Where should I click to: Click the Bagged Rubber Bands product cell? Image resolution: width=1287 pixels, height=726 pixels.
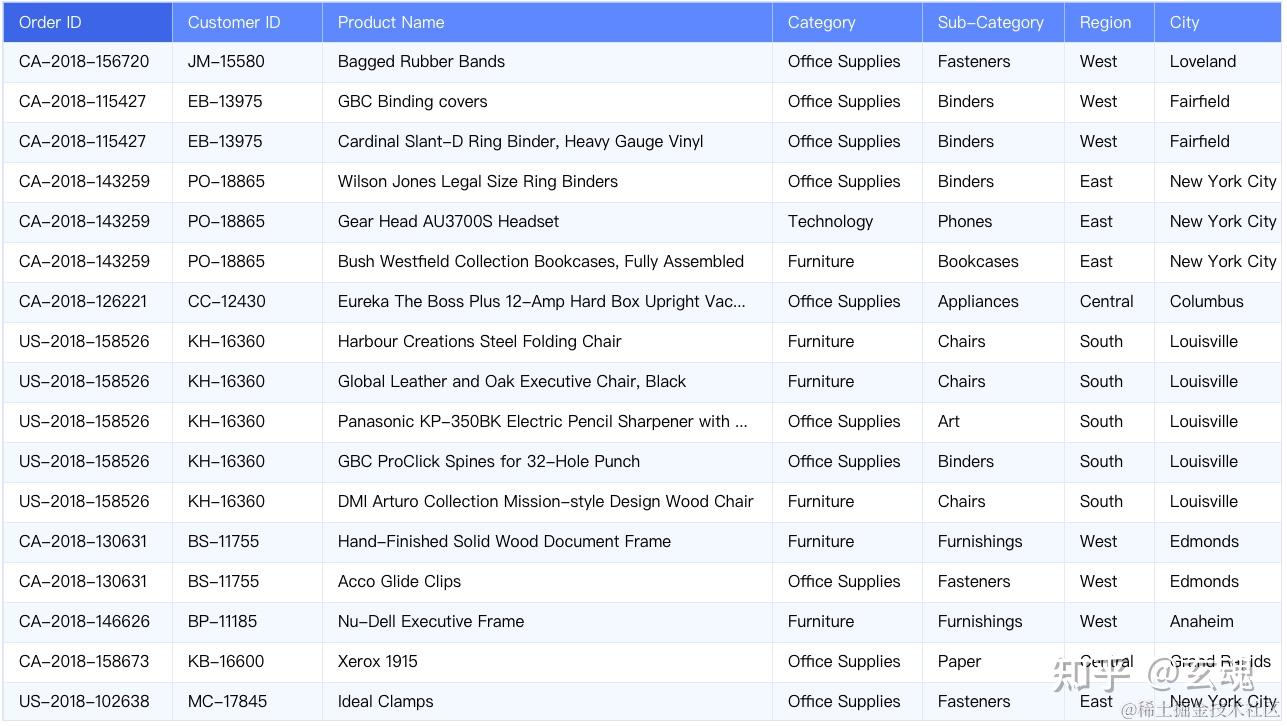pyautogui.click(x=421, y=62)
